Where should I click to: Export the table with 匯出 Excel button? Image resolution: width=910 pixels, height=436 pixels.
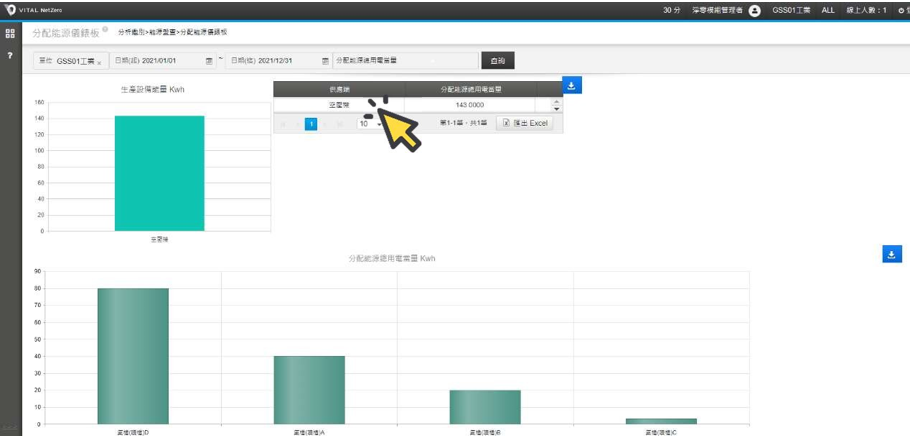[x=525, y=123]
